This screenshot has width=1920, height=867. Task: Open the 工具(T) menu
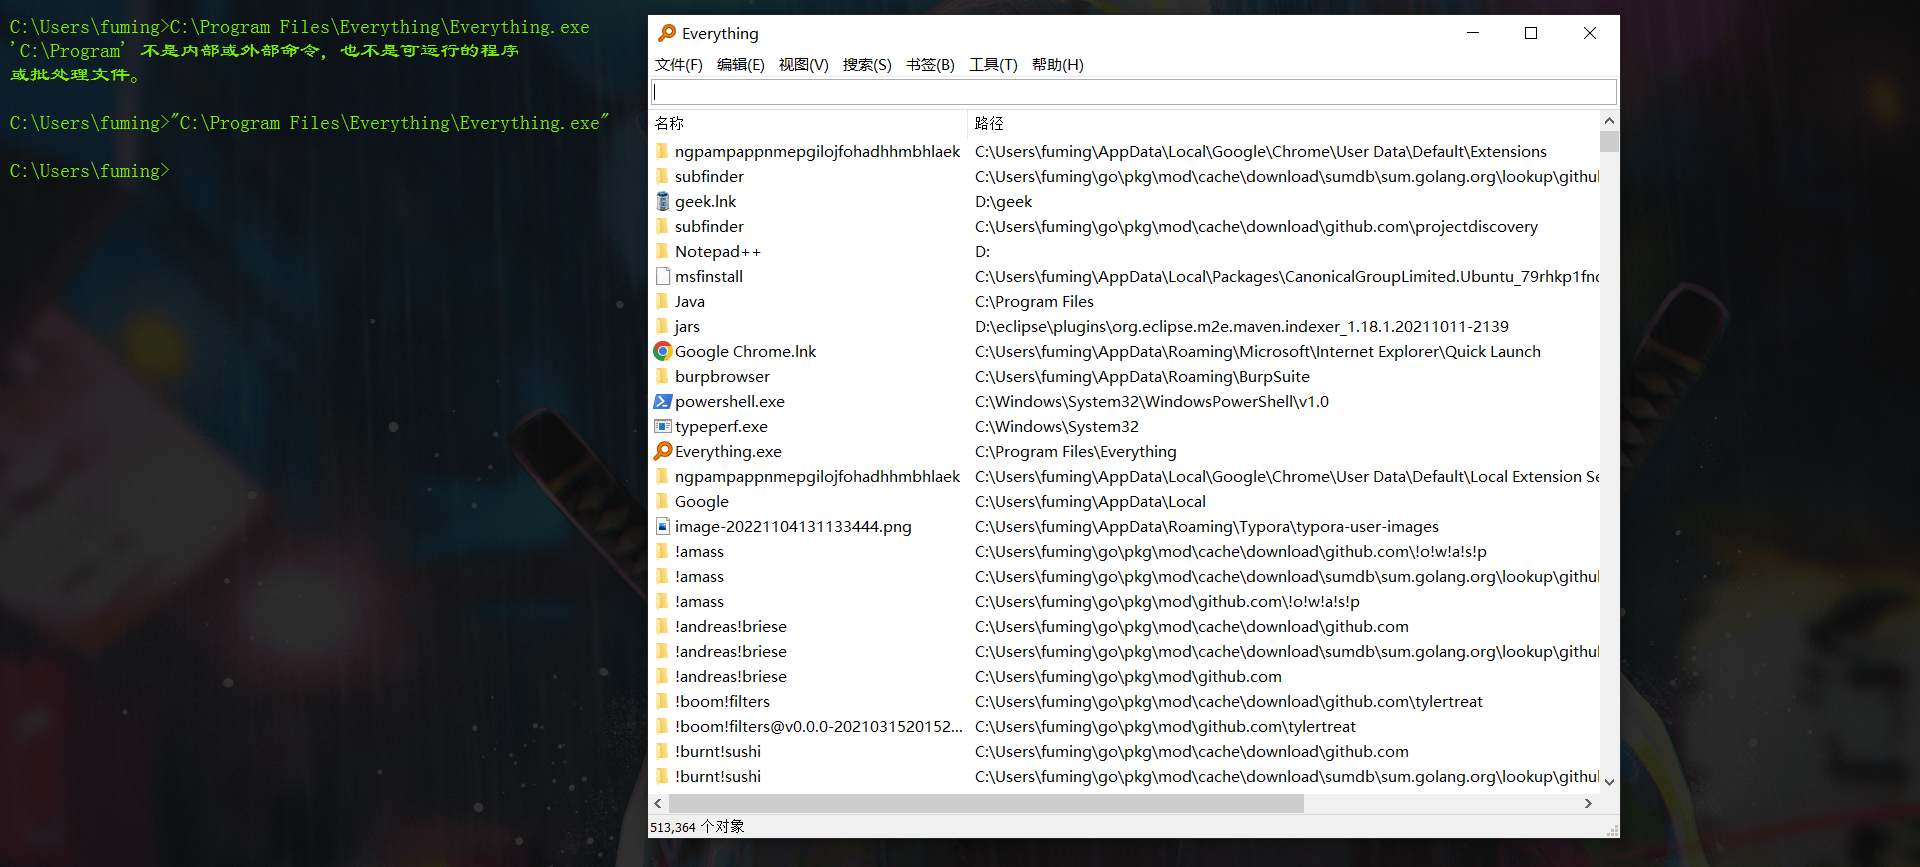(x=992, y=65)
